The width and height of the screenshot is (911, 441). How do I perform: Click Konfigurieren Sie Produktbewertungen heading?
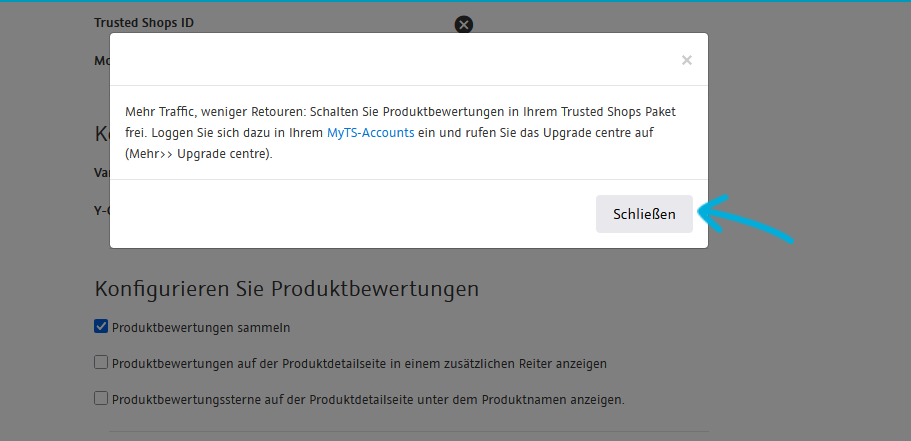point(286,289)
